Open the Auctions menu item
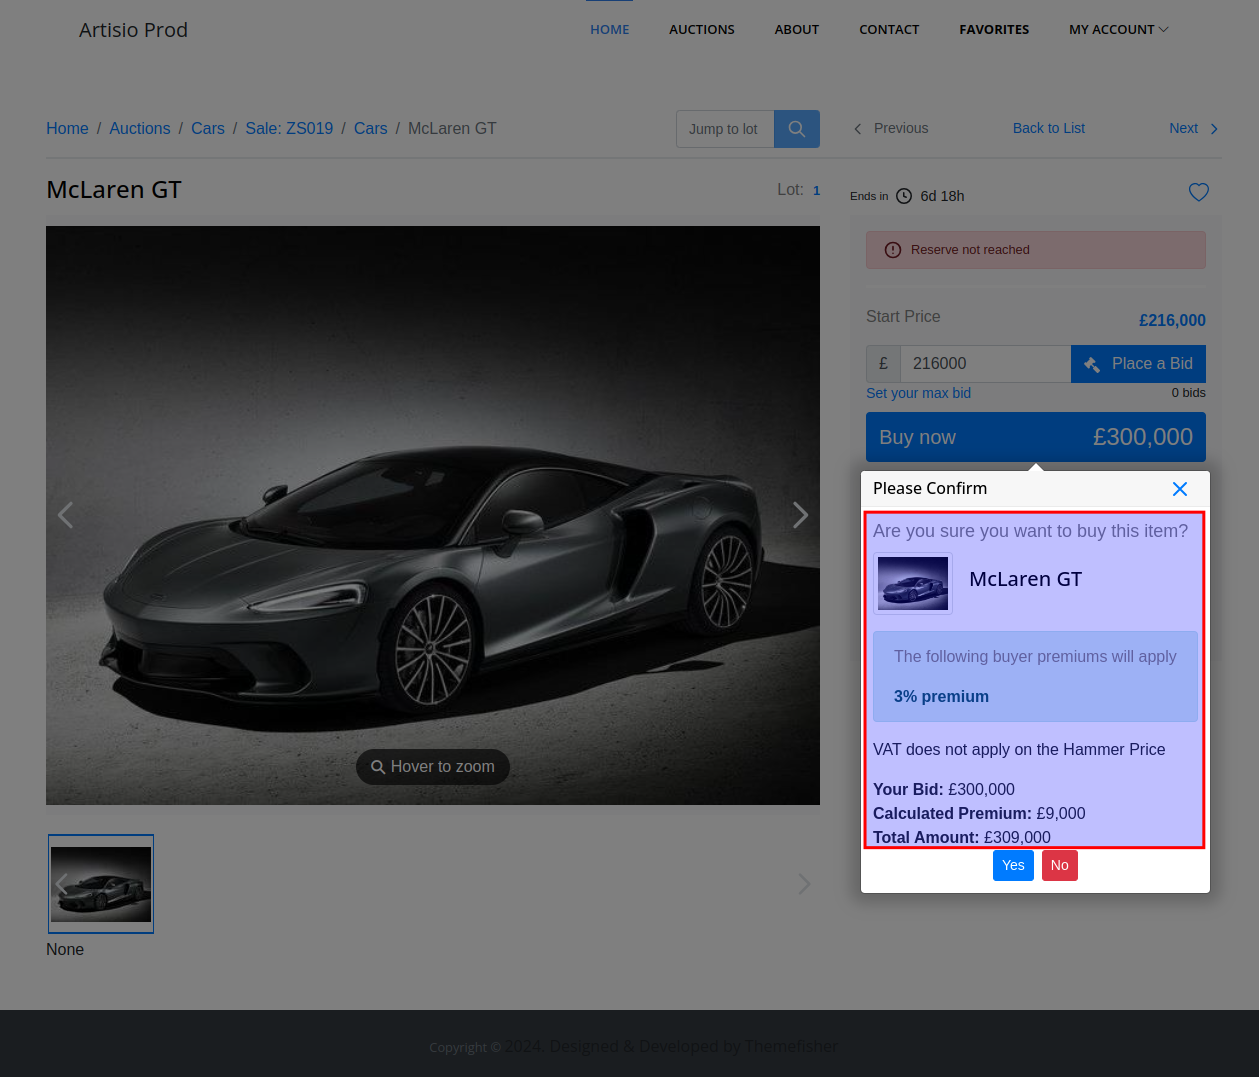The width and height of the screenshot is (1259, 1077). click(701, 30)
